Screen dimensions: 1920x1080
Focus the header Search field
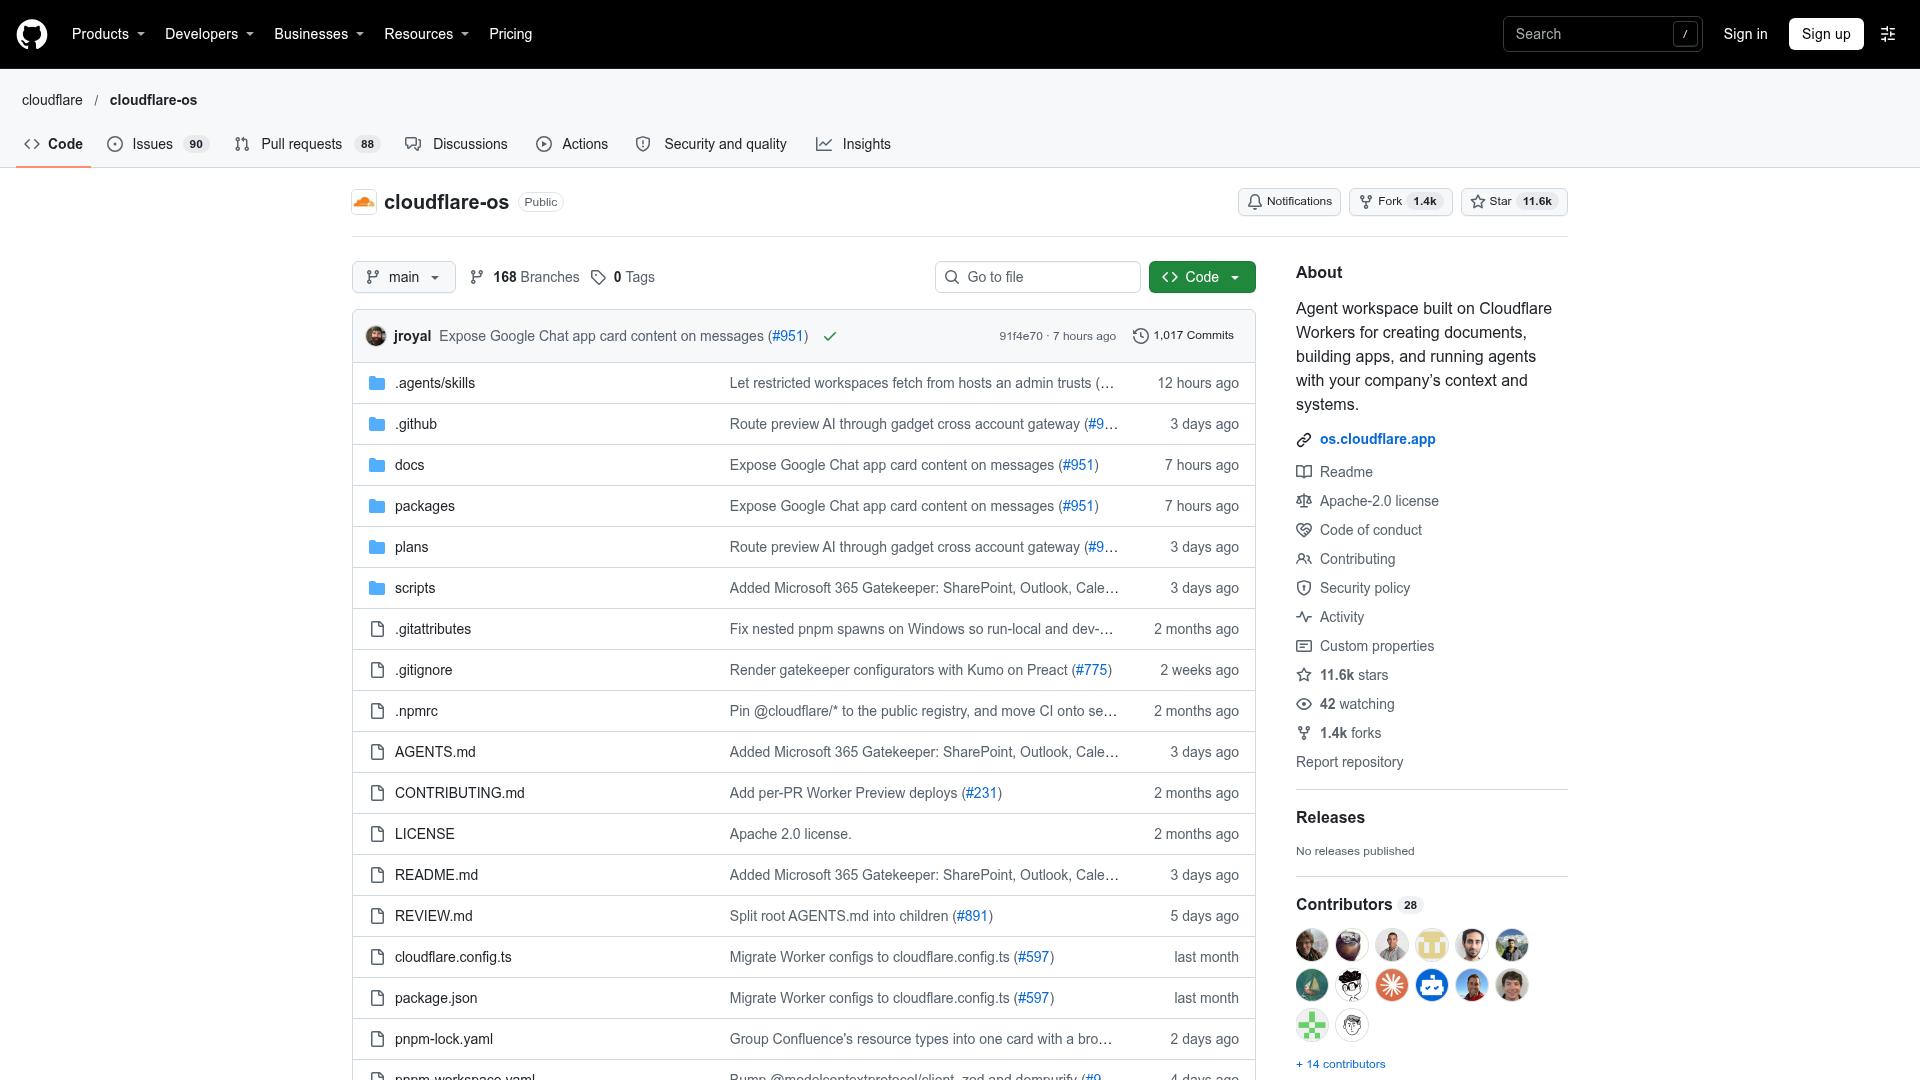[x=1602, y=34]
